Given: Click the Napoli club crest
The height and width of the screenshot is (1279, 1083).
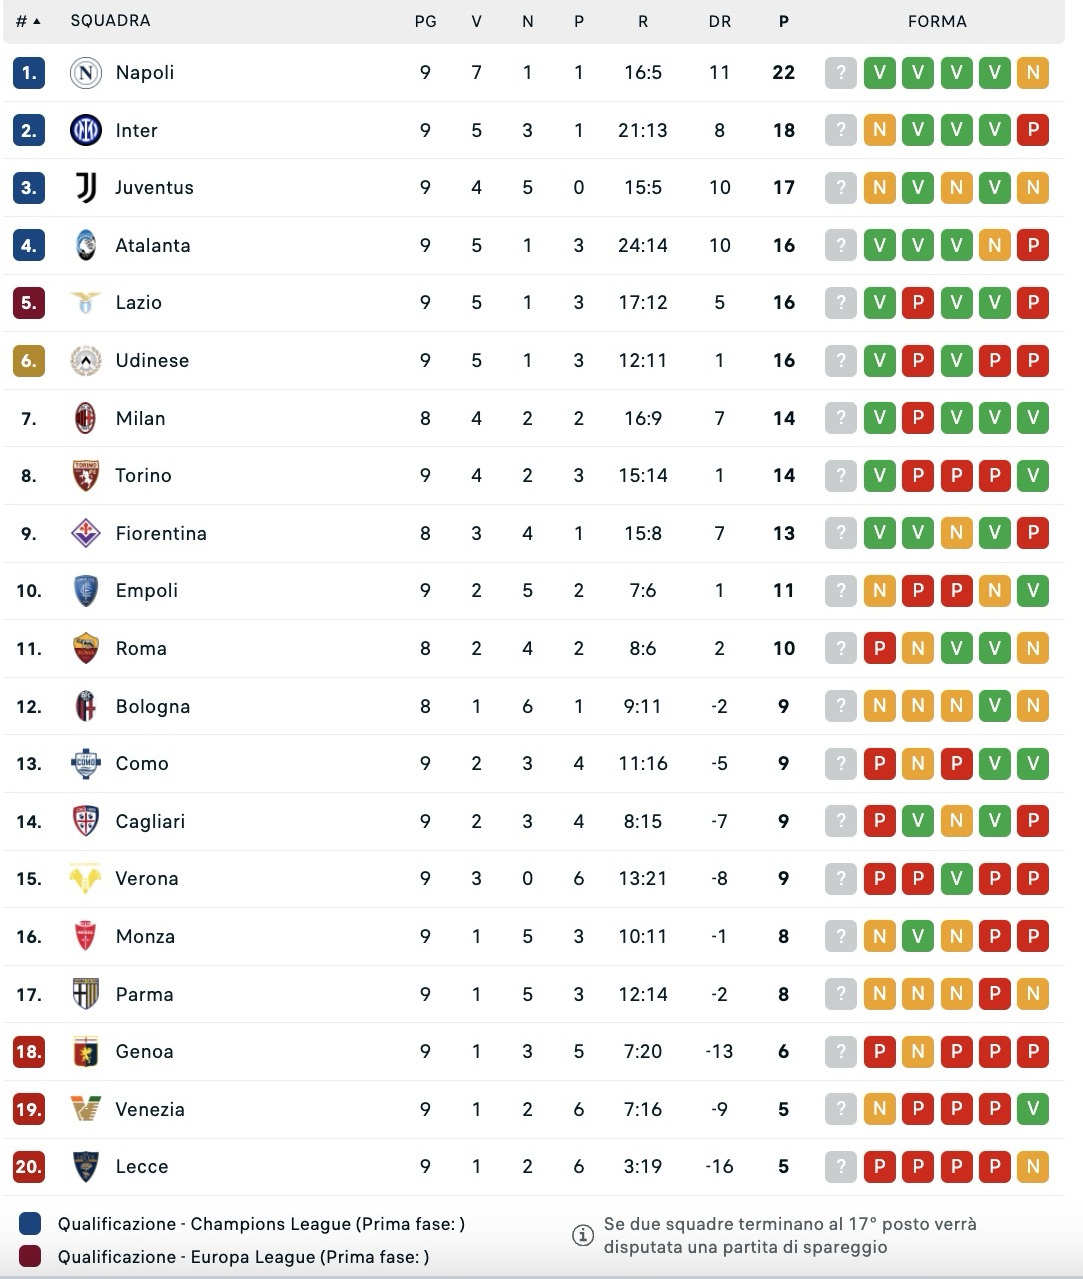Looking at the screenshot, I should tap(86, 73).
